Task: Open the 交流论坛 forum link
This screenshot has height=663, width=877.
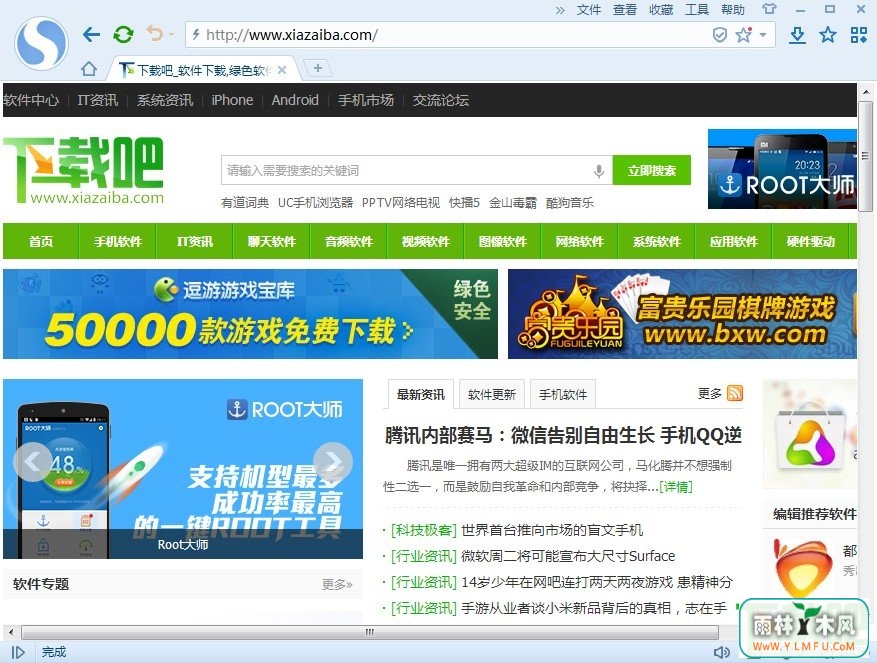Action: pyautogui.click(x=441, y=100)
